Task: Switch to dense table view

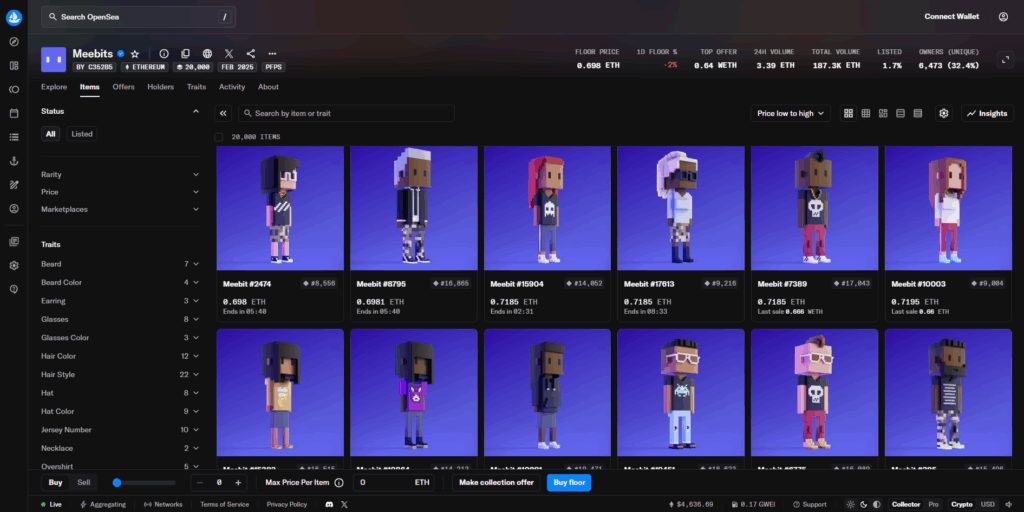Action: click(918, 113)
